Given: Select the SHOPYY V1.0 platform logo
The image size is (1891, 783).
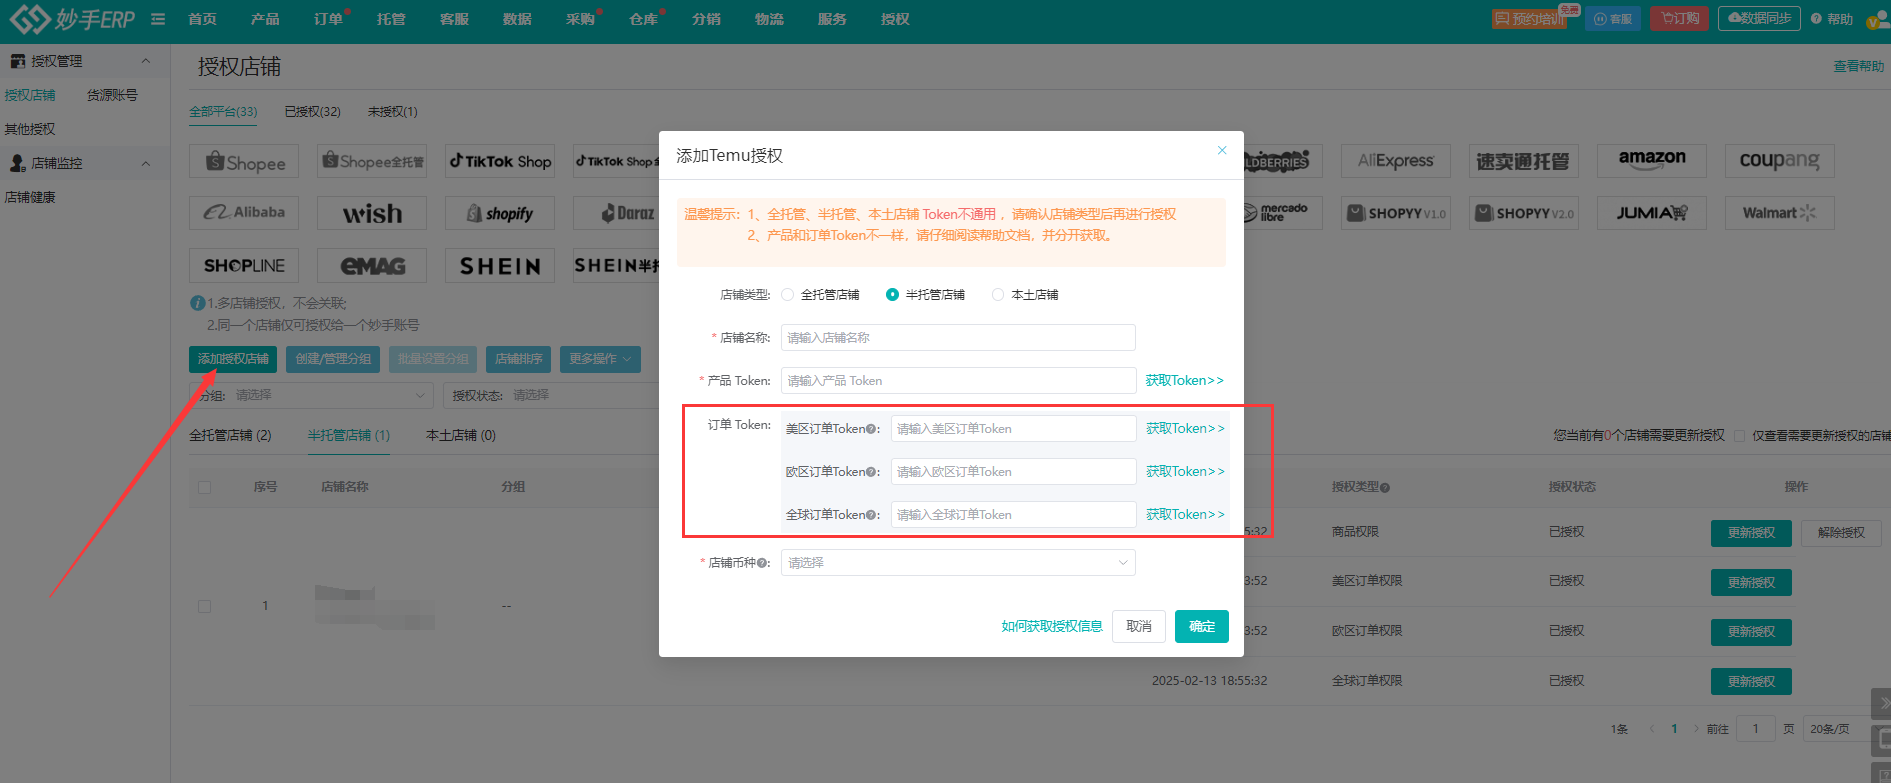Looking at the screenshot, I should pos(1396,213).
